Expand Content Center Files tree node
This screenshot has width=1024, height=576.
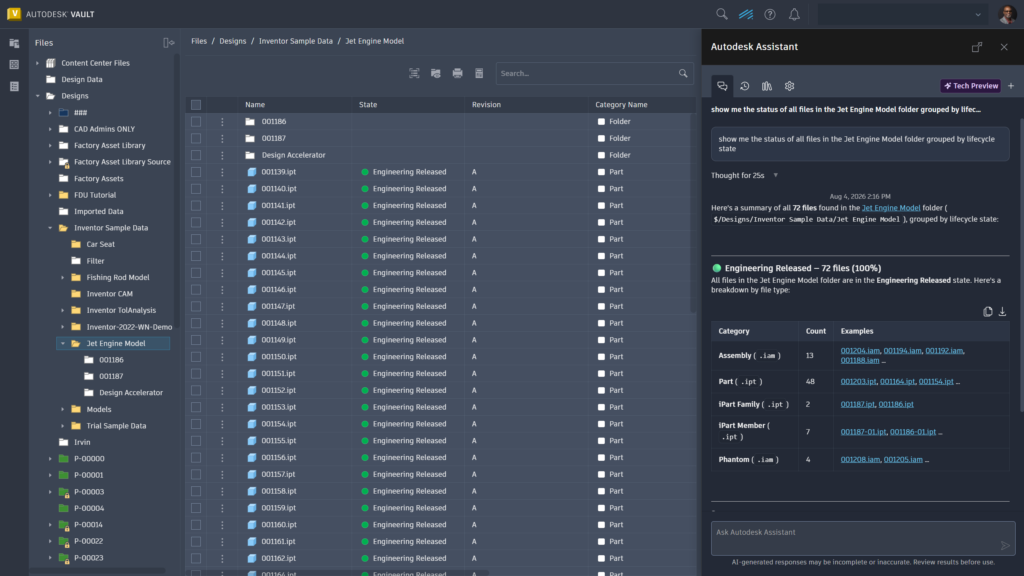coord(37,63)
